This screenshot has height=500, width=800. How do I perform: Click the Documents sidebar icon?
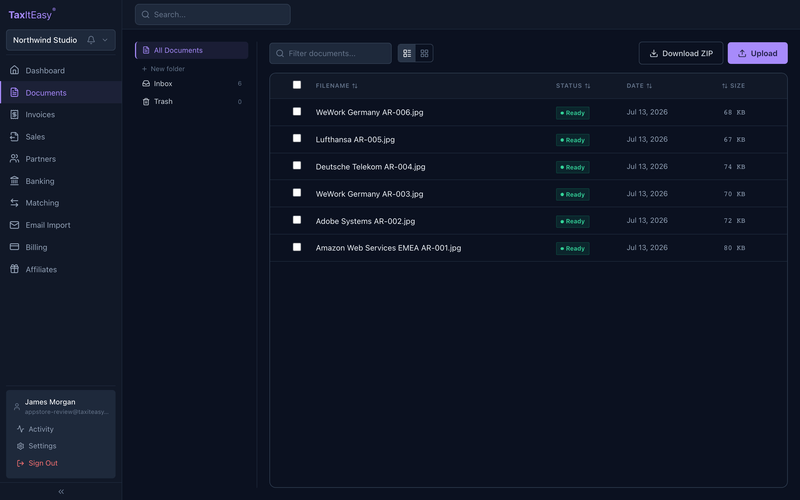point(14,92)
